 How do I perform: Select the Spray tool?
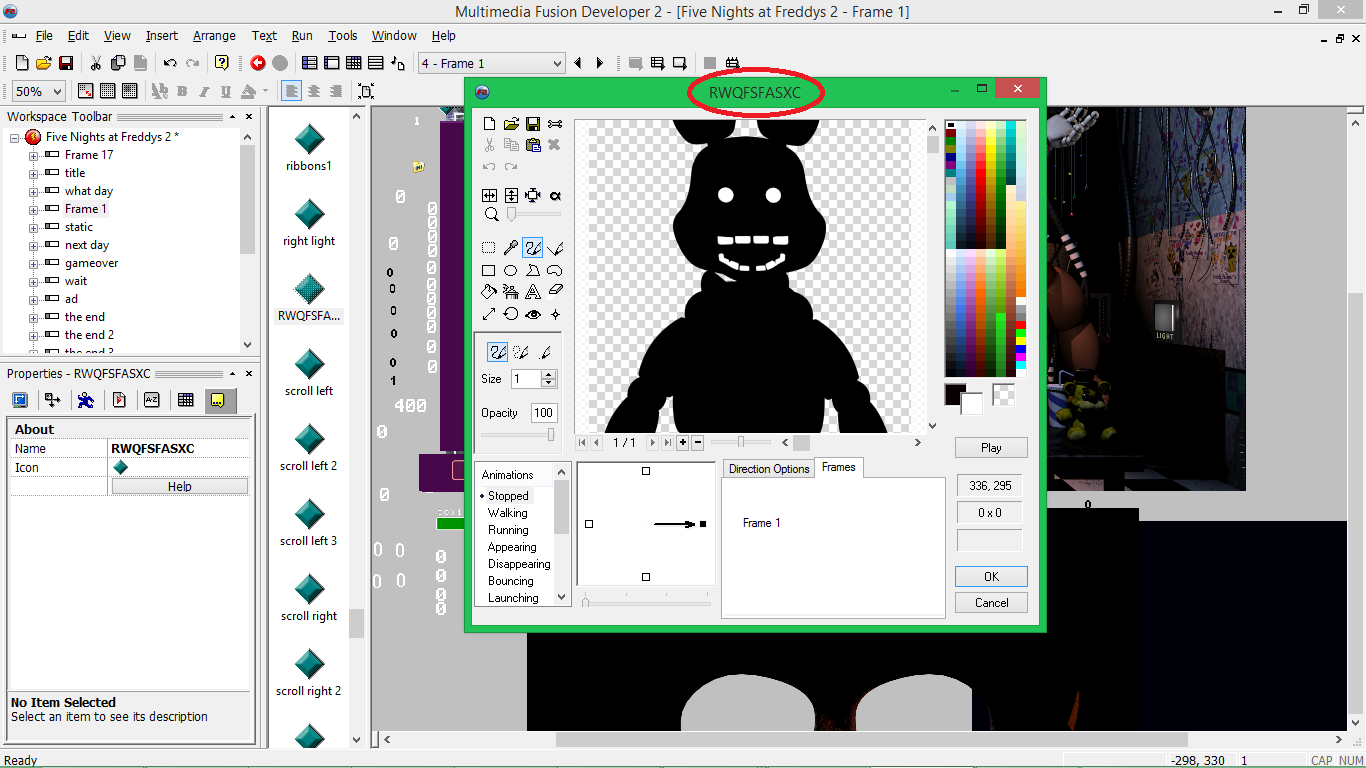(511, 292)
